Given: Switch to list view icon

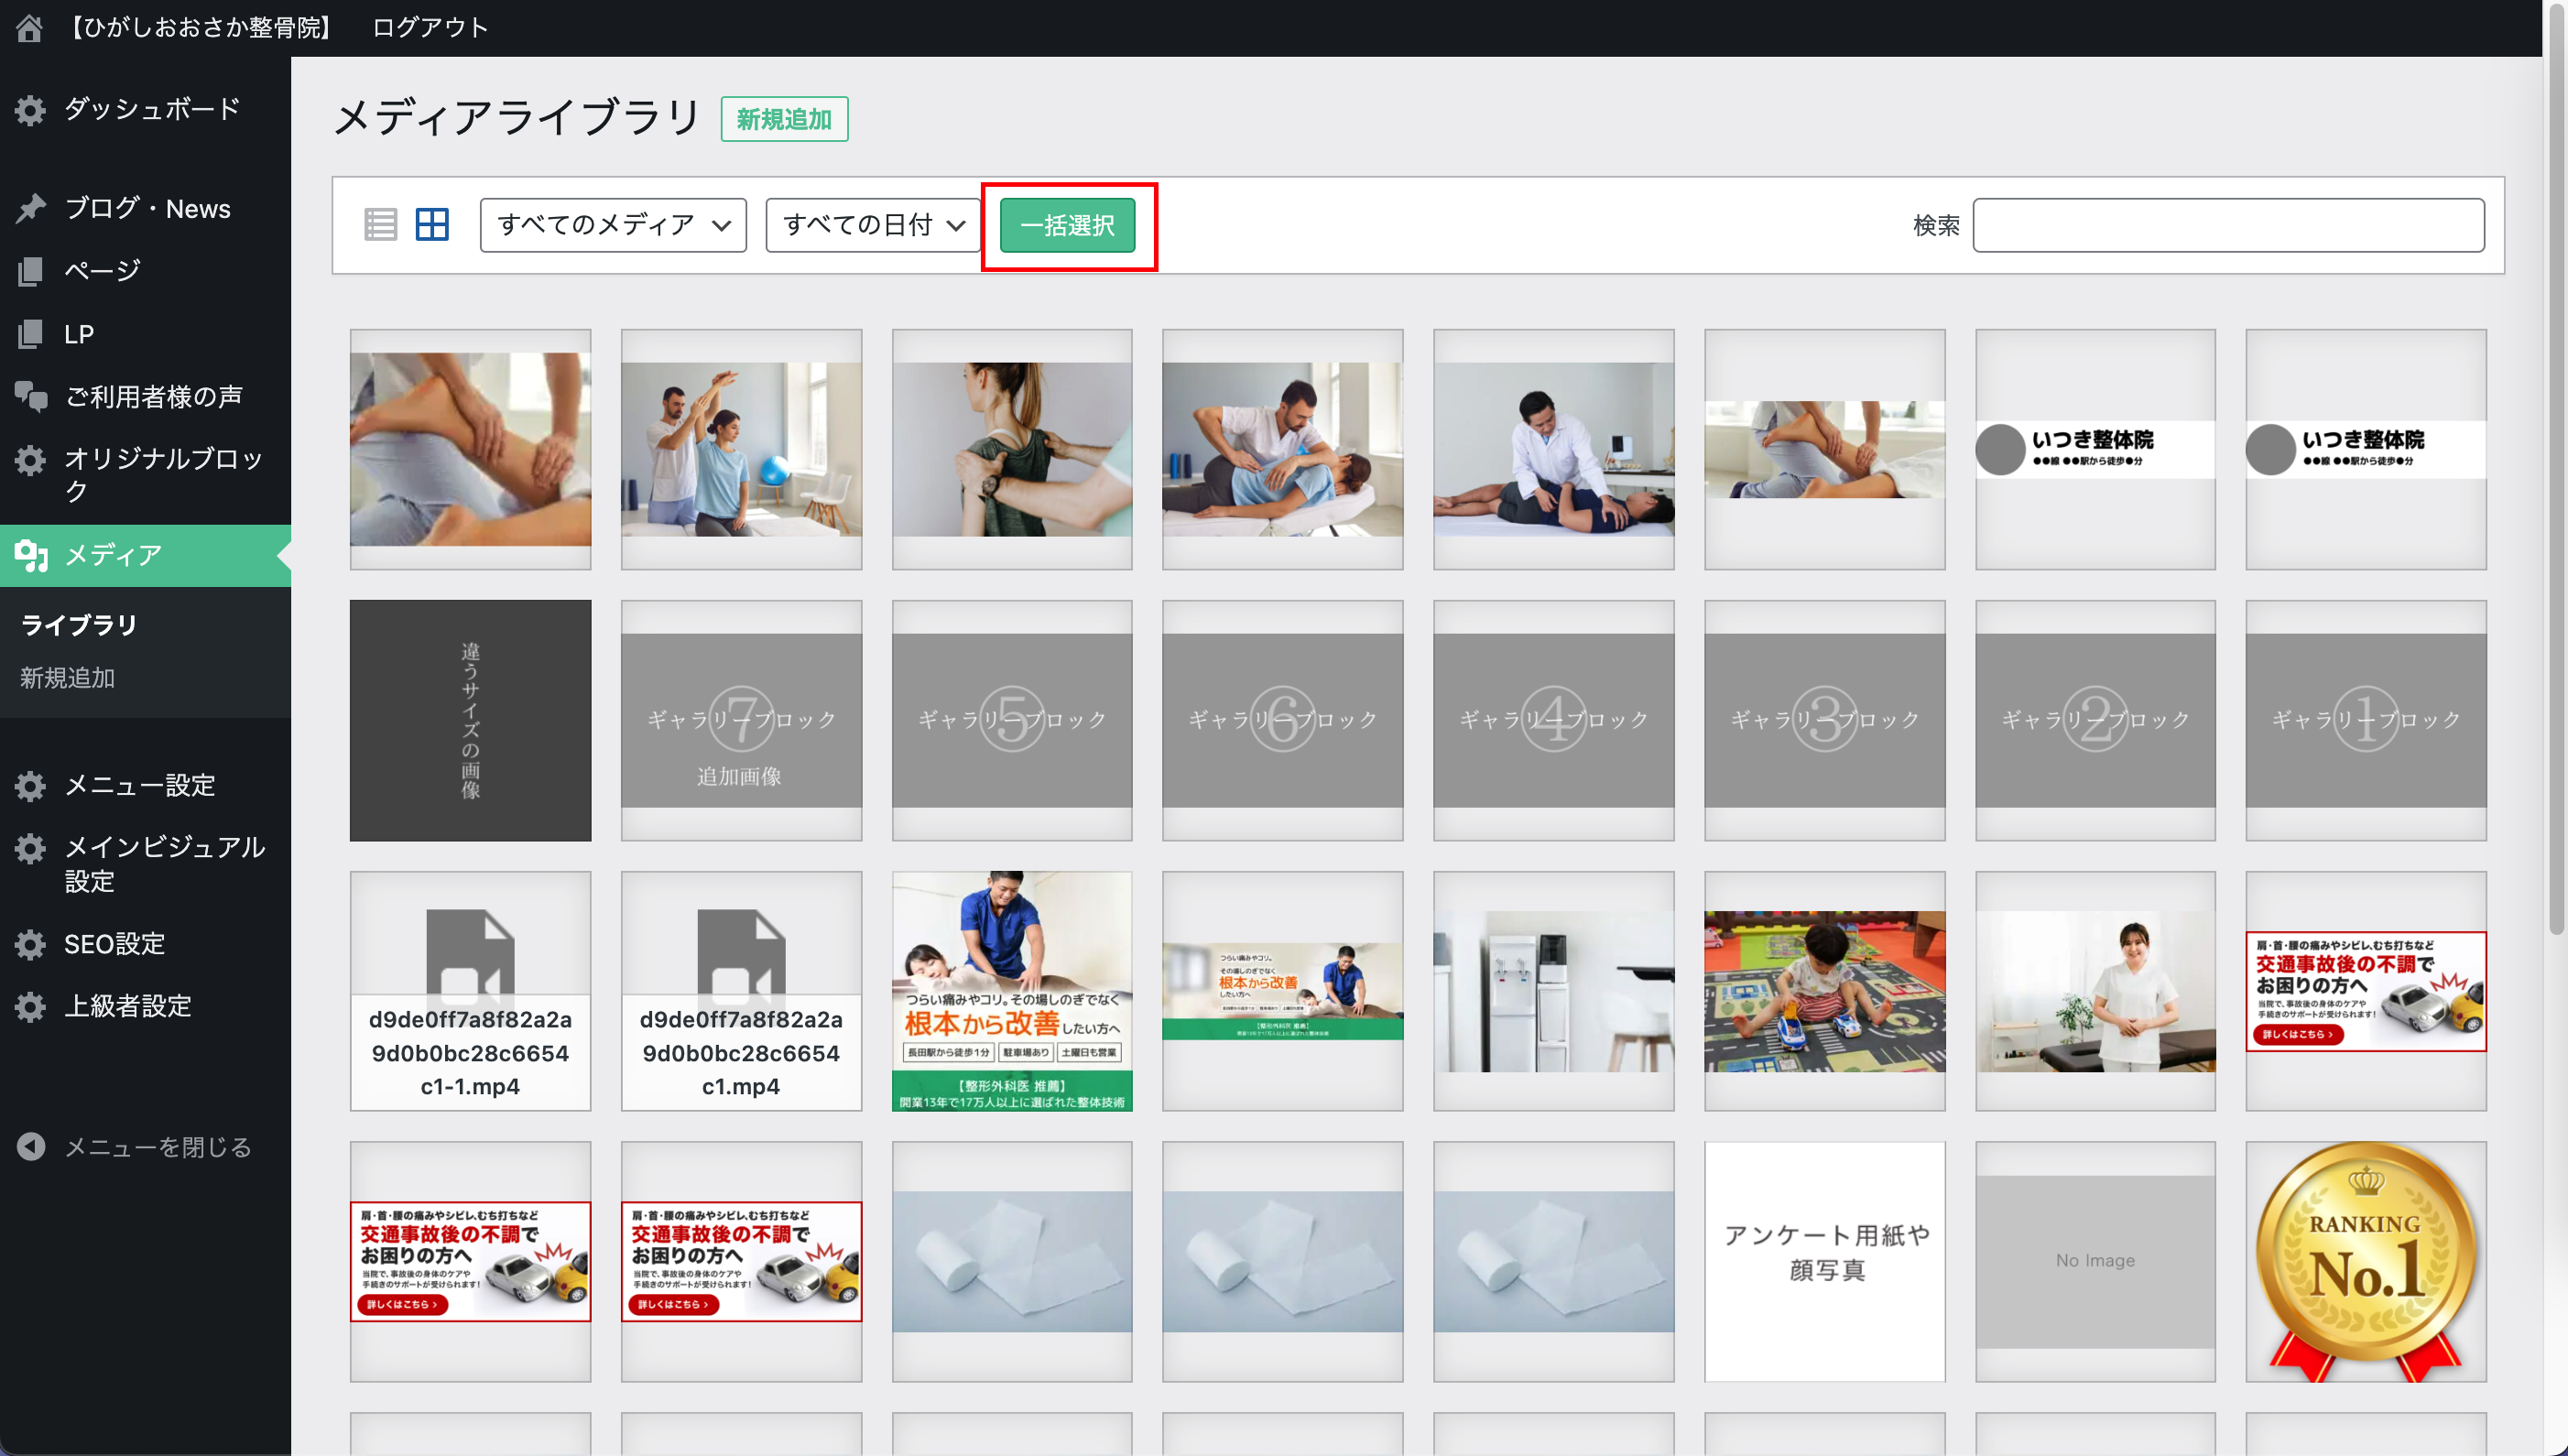Looking at the screenshot, I should pyautogui.click(x=380, y=224).
